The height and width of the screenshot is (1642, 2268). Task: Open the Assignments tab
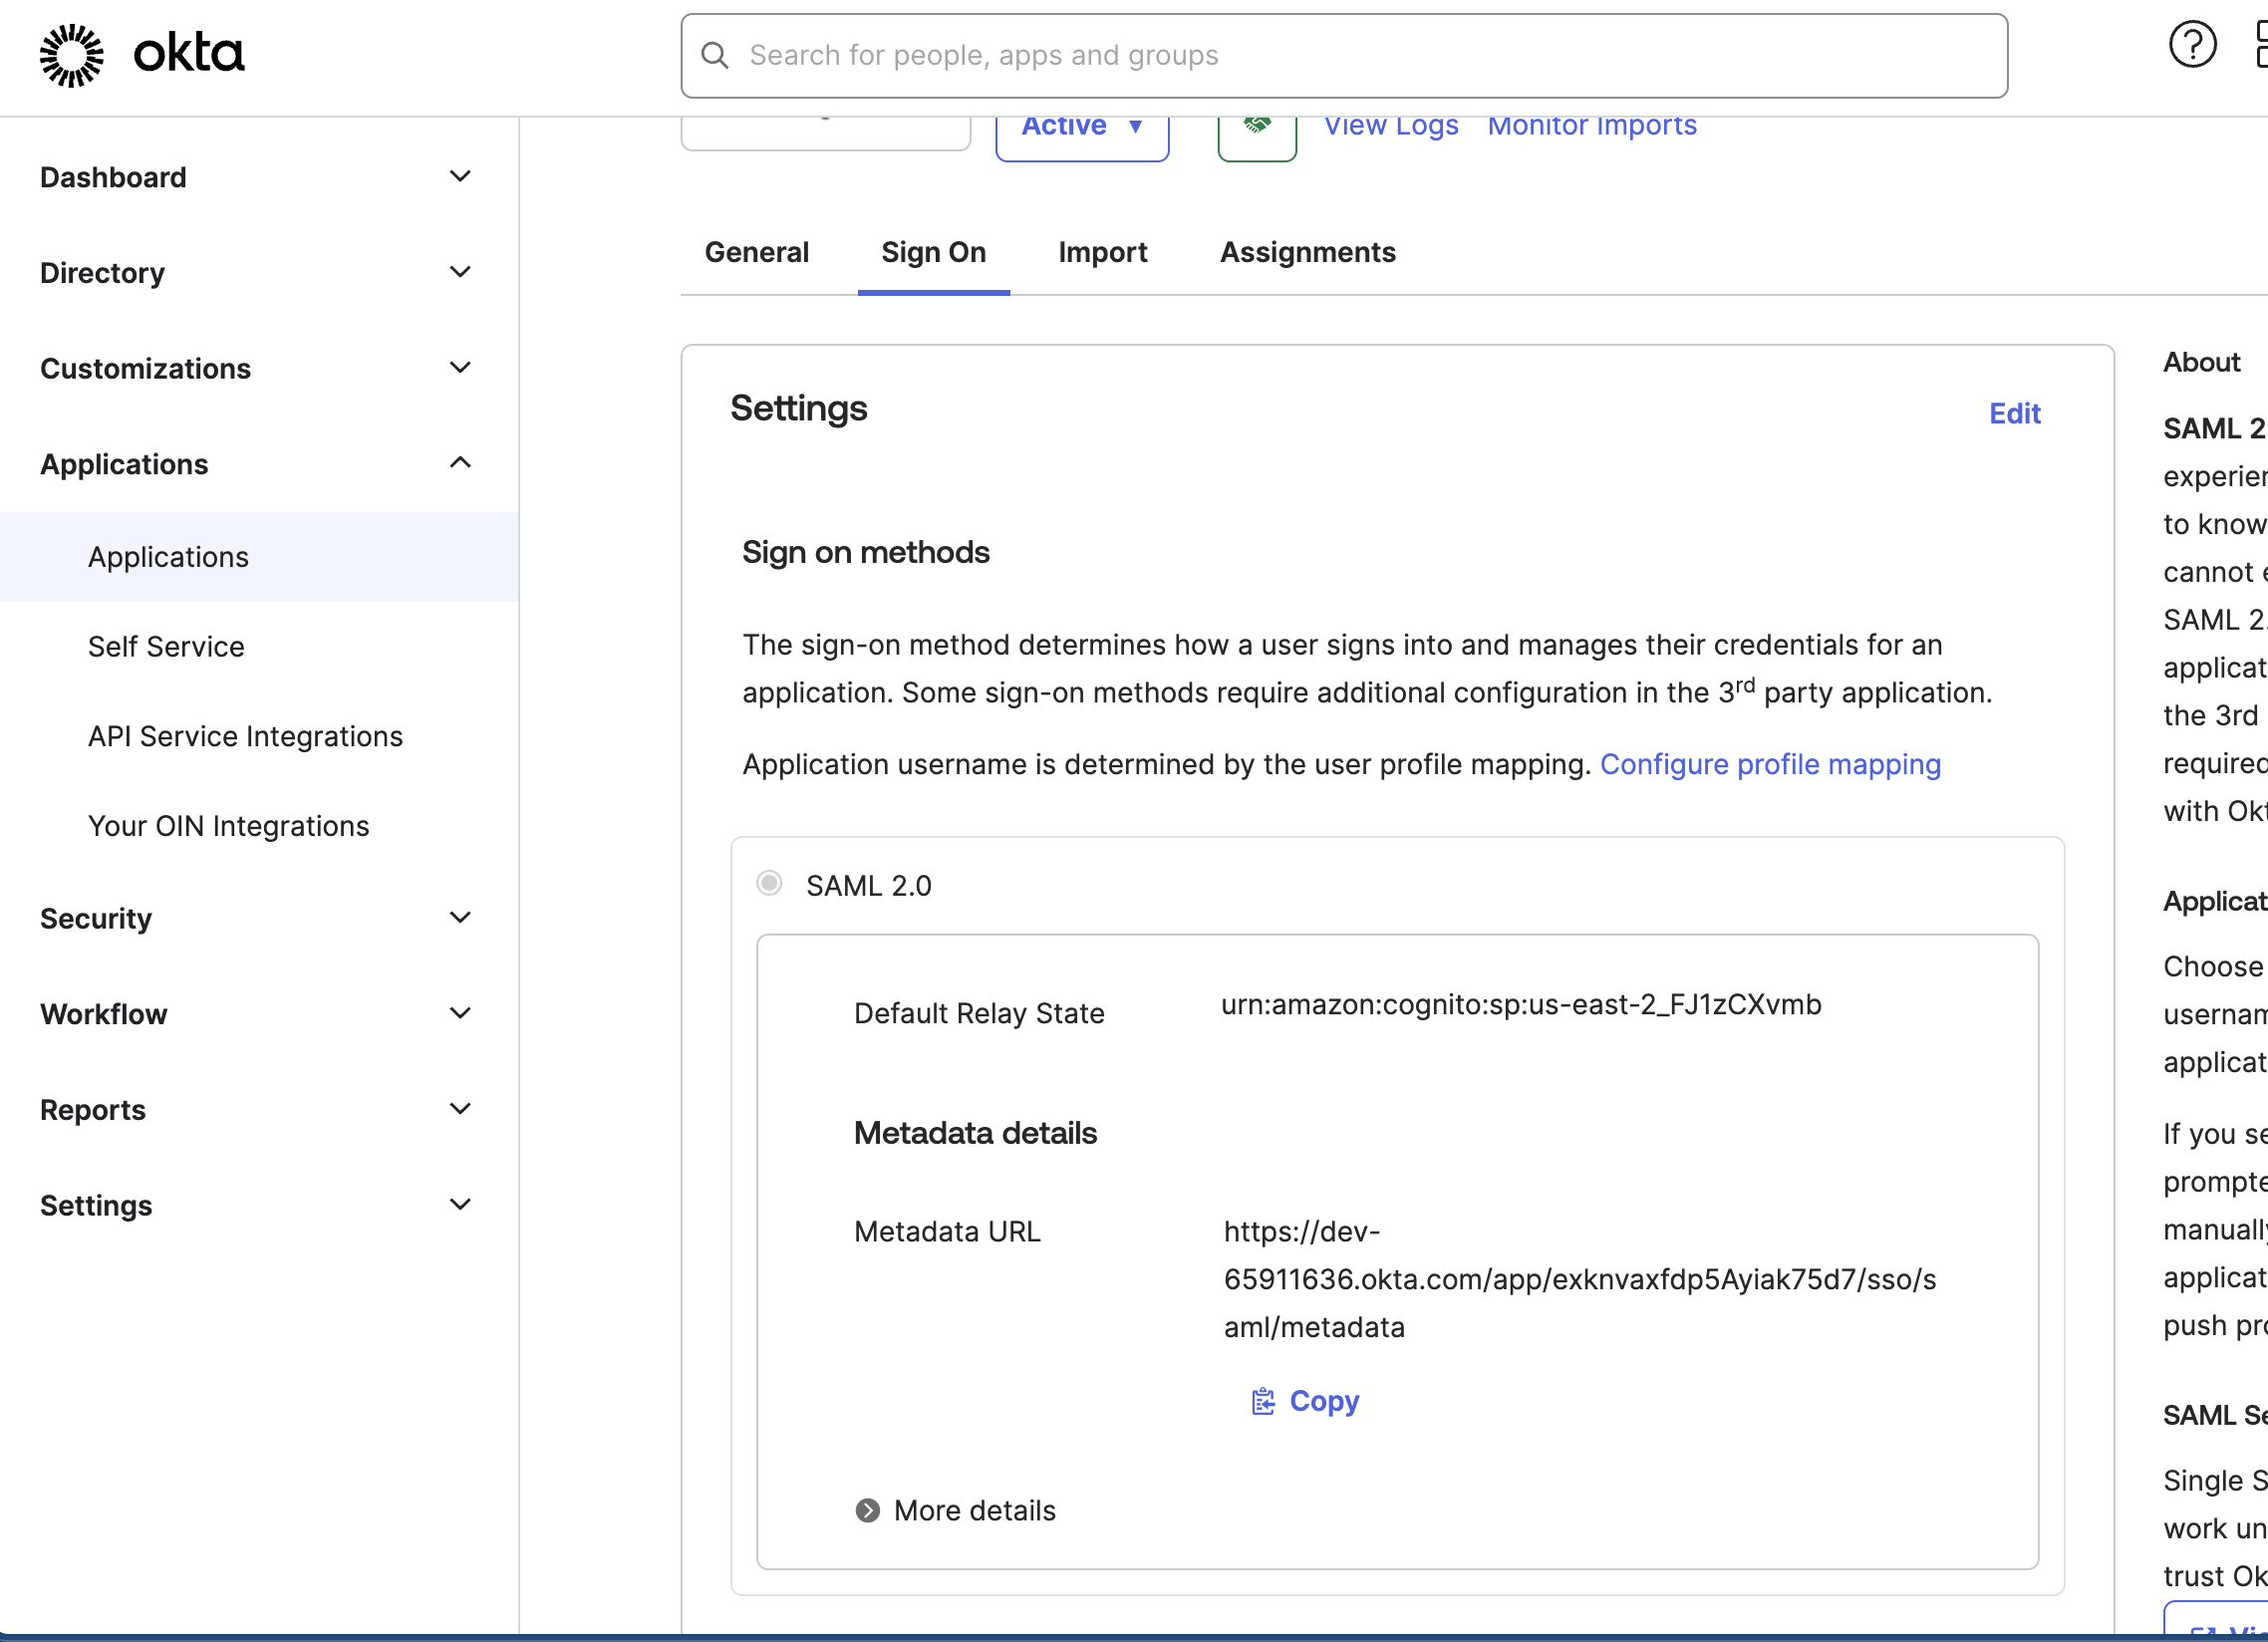[x=1307, y=252]
